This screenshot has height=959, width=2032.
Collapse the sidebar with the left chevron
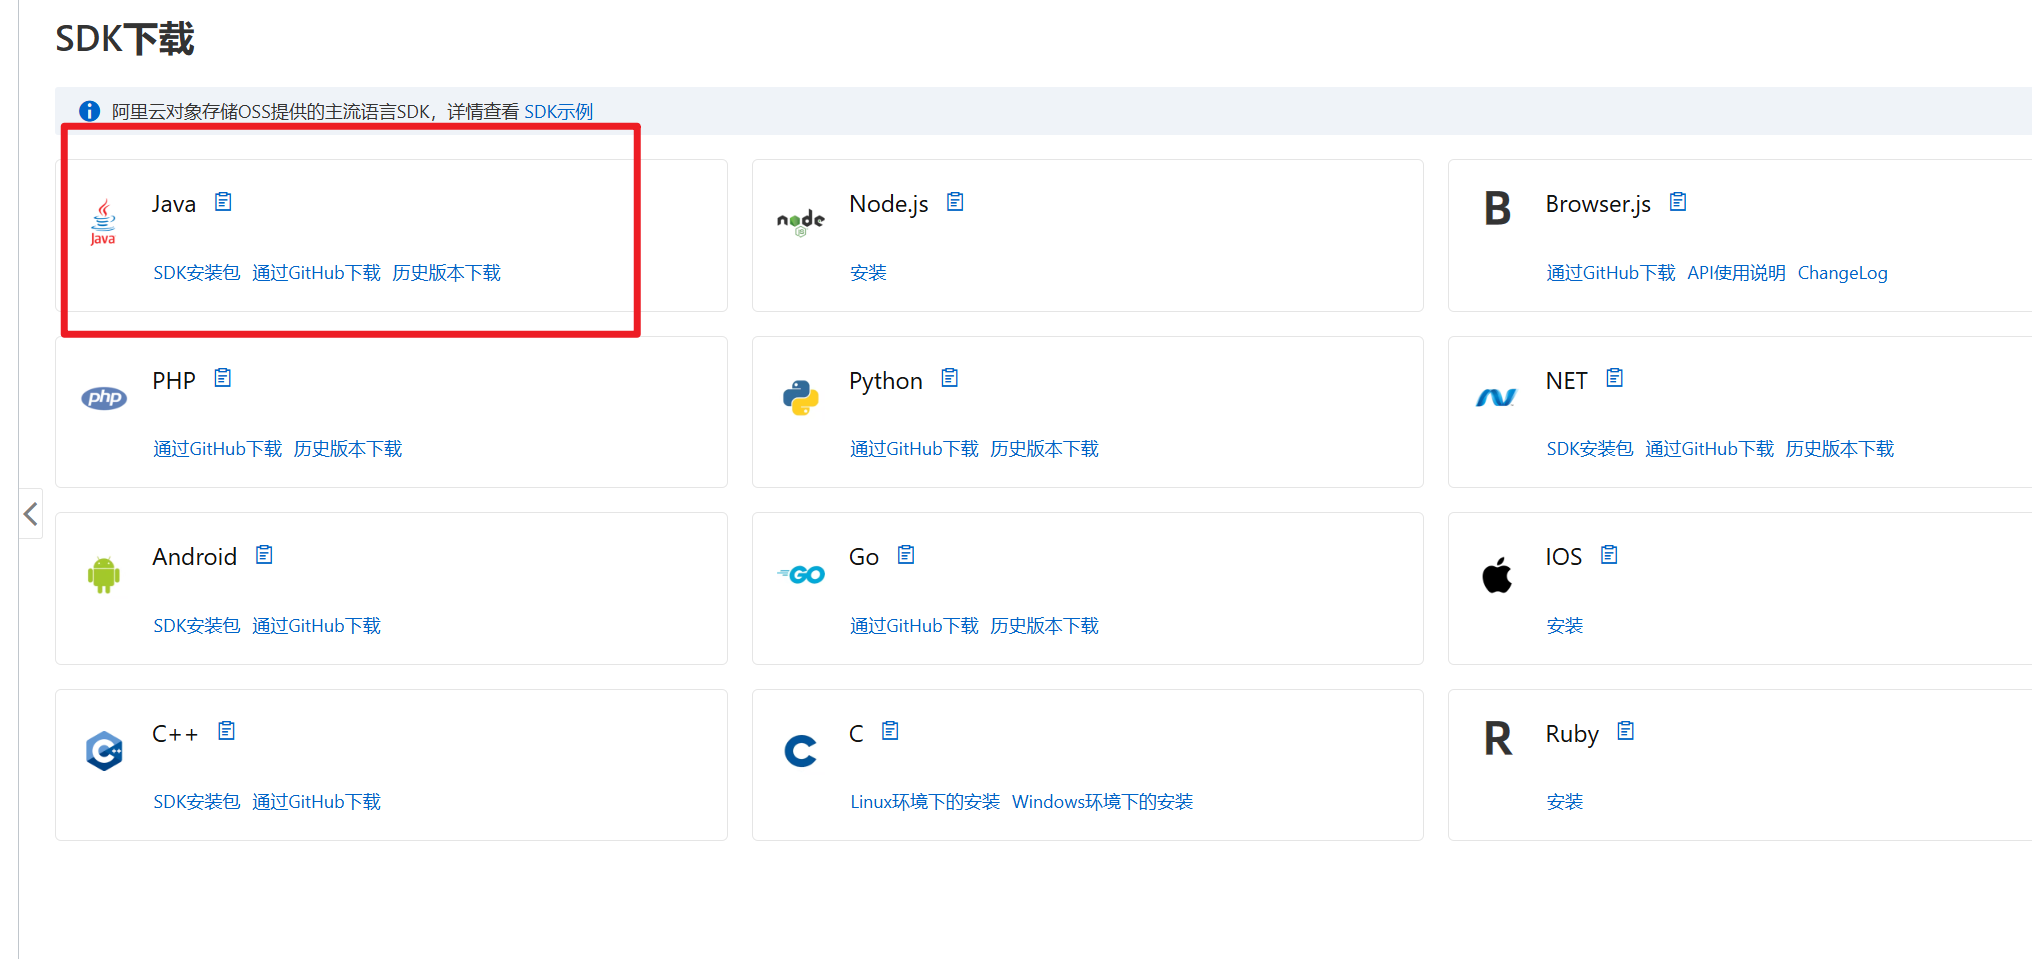[x=31, y=514]
